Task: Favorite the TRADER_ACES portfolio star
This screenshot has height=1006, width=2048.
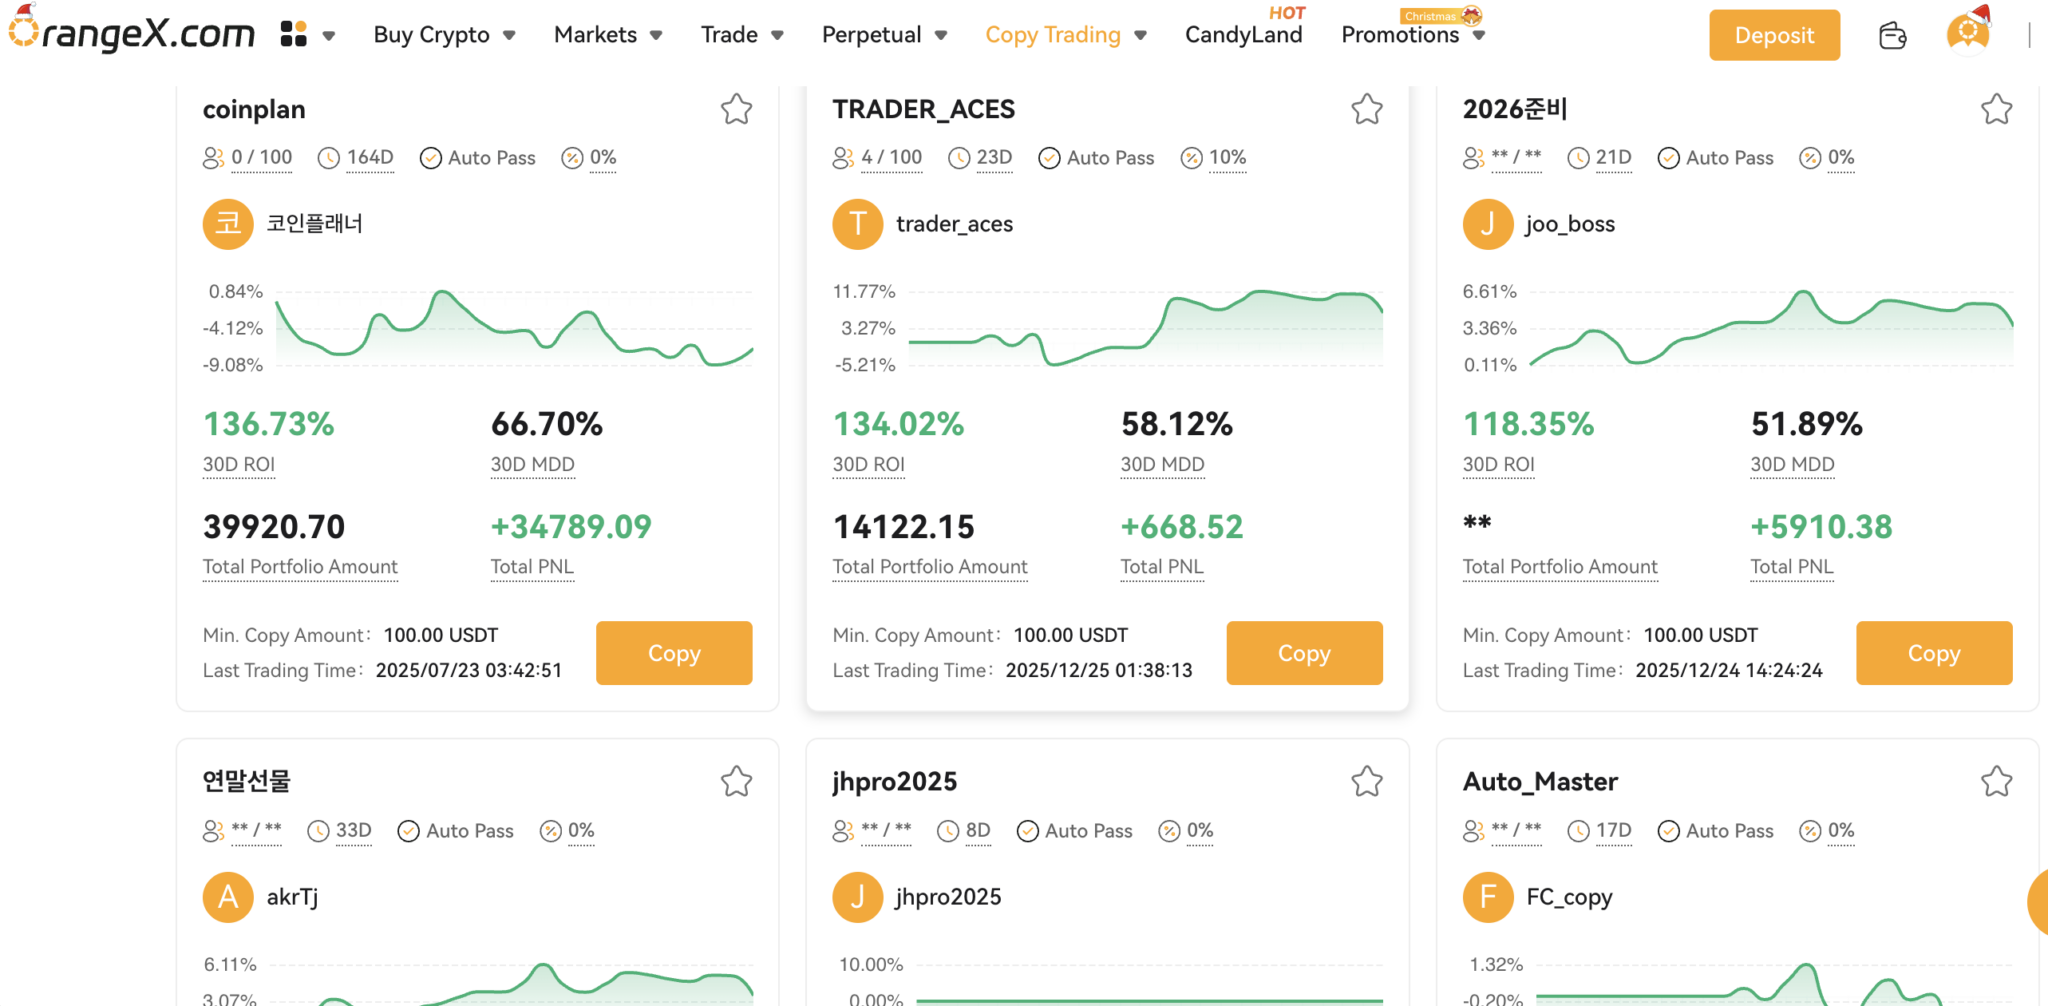Action: point(1366,109)
